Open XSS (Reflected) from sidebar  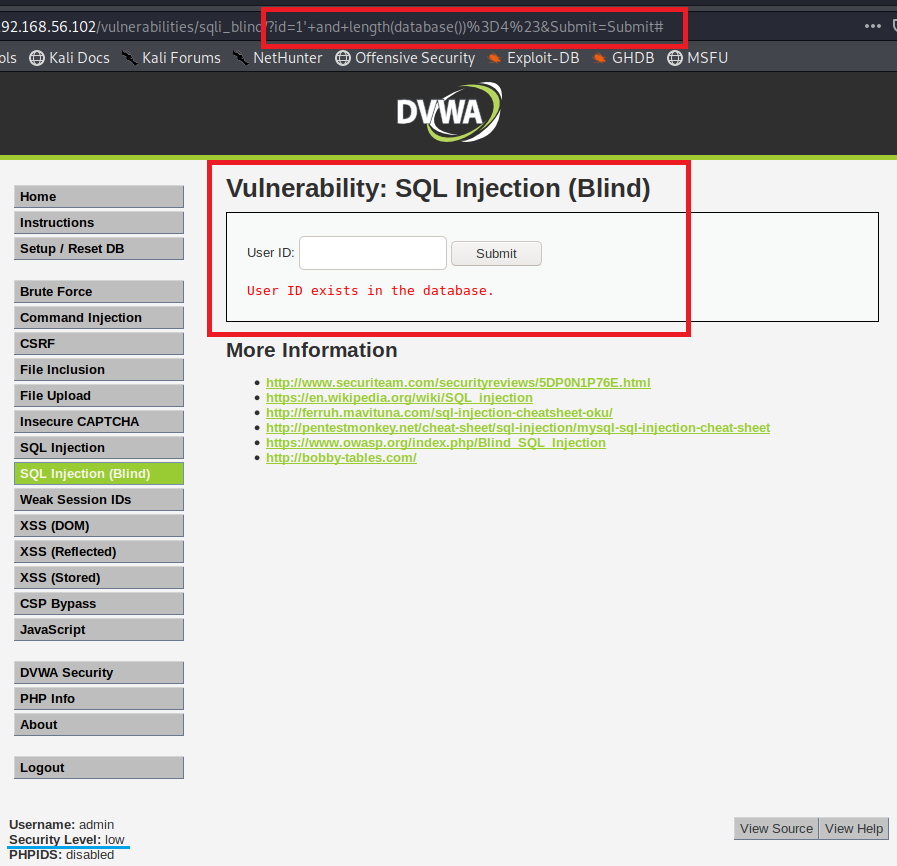click(98, 552)
